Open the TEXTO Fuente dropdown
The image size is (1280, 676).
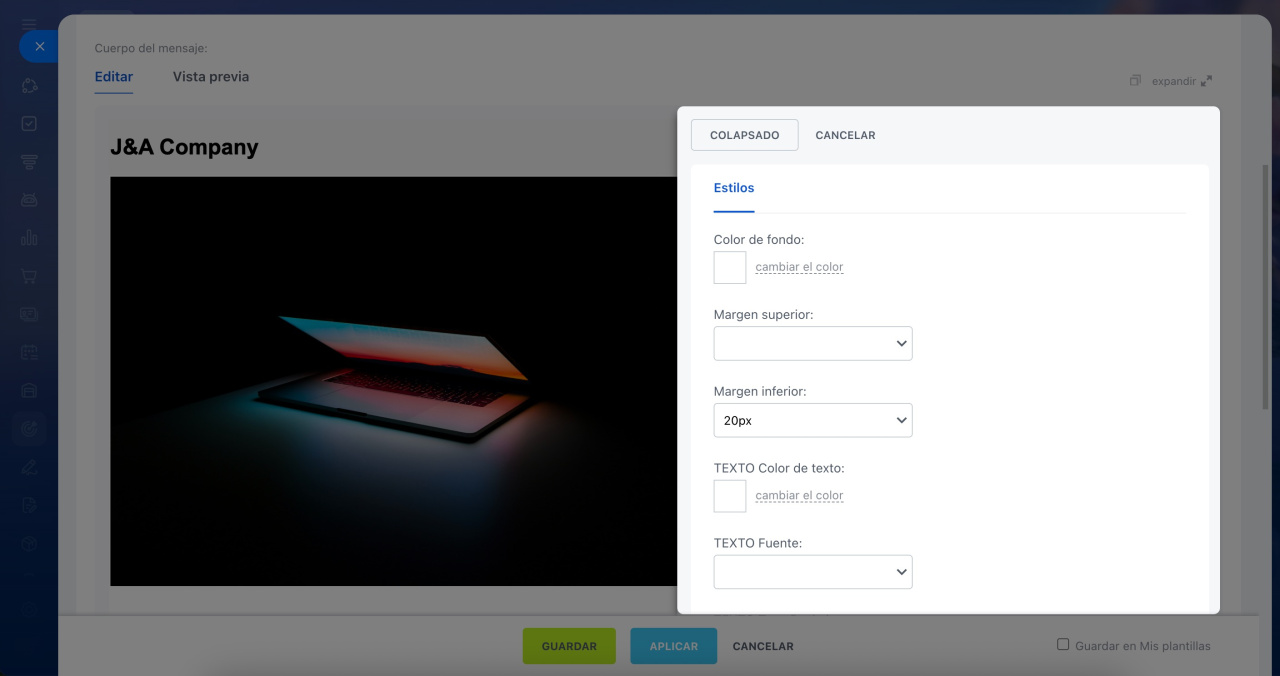tap(813, 572)
